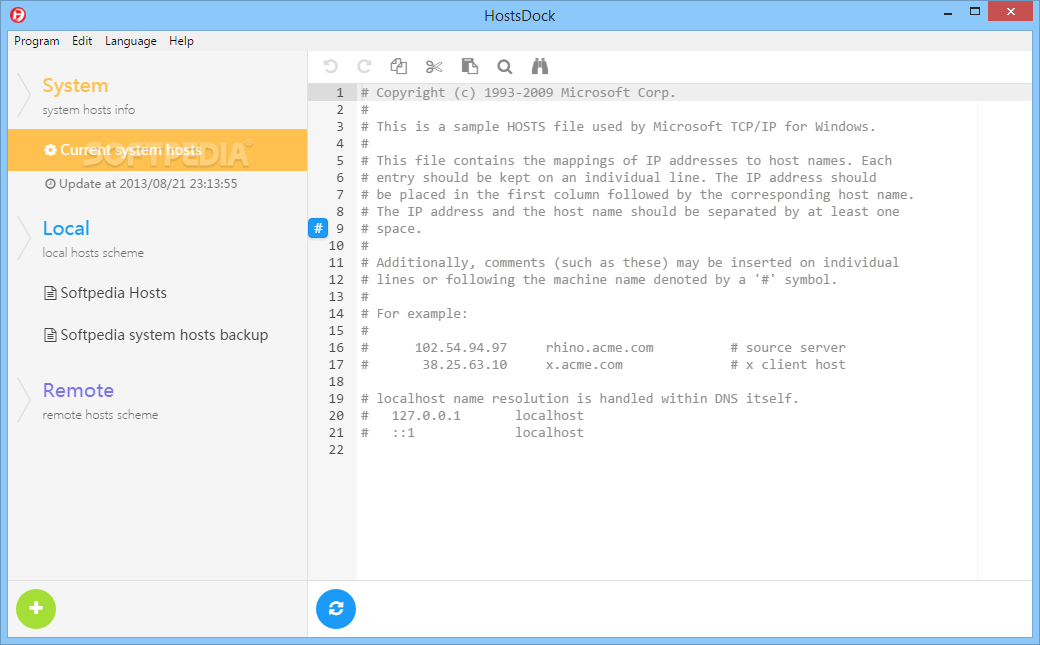Open Softpedia Hosts scheme
The image size is (1040, 645).
click(x=113, y=293)
